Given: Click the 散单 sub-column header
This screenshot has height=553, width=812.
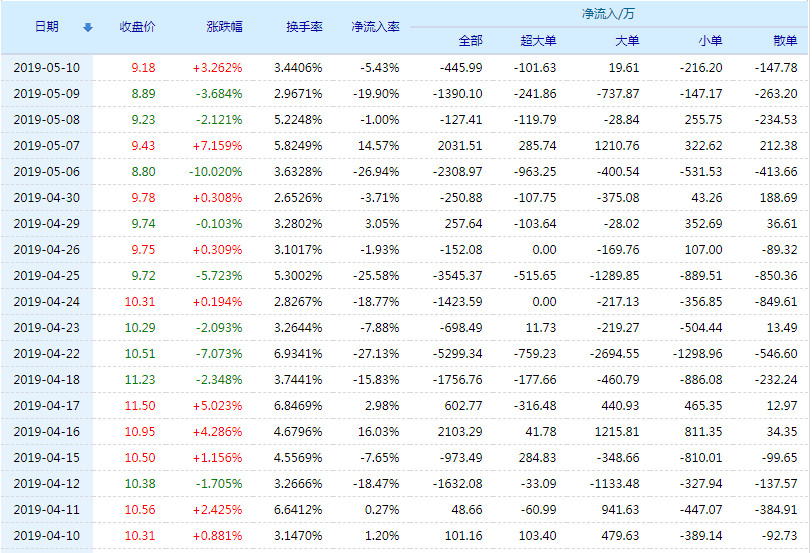Looking at the screenshot, I should coord(785,41).
